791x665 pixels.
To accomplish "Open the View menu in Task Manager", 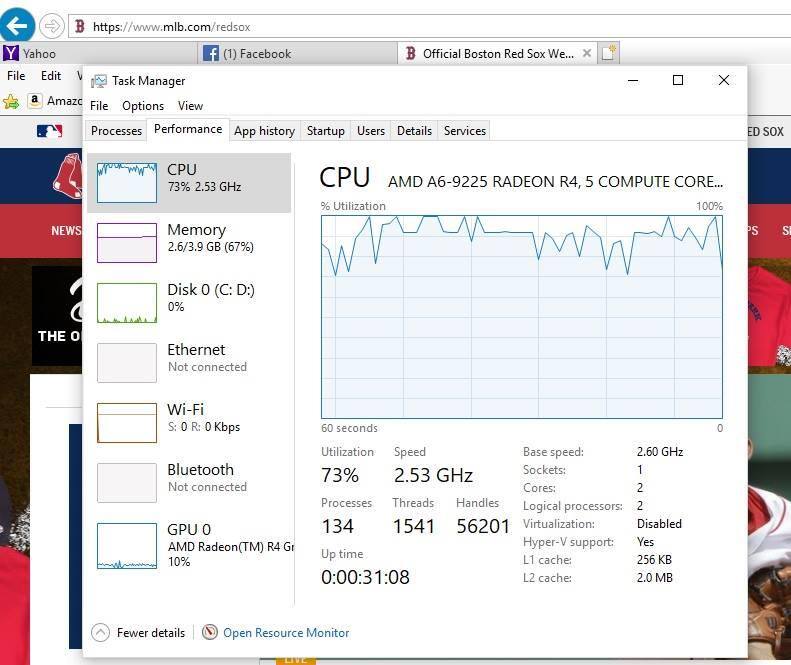I will pyautogui.click(x=190, y=105).
